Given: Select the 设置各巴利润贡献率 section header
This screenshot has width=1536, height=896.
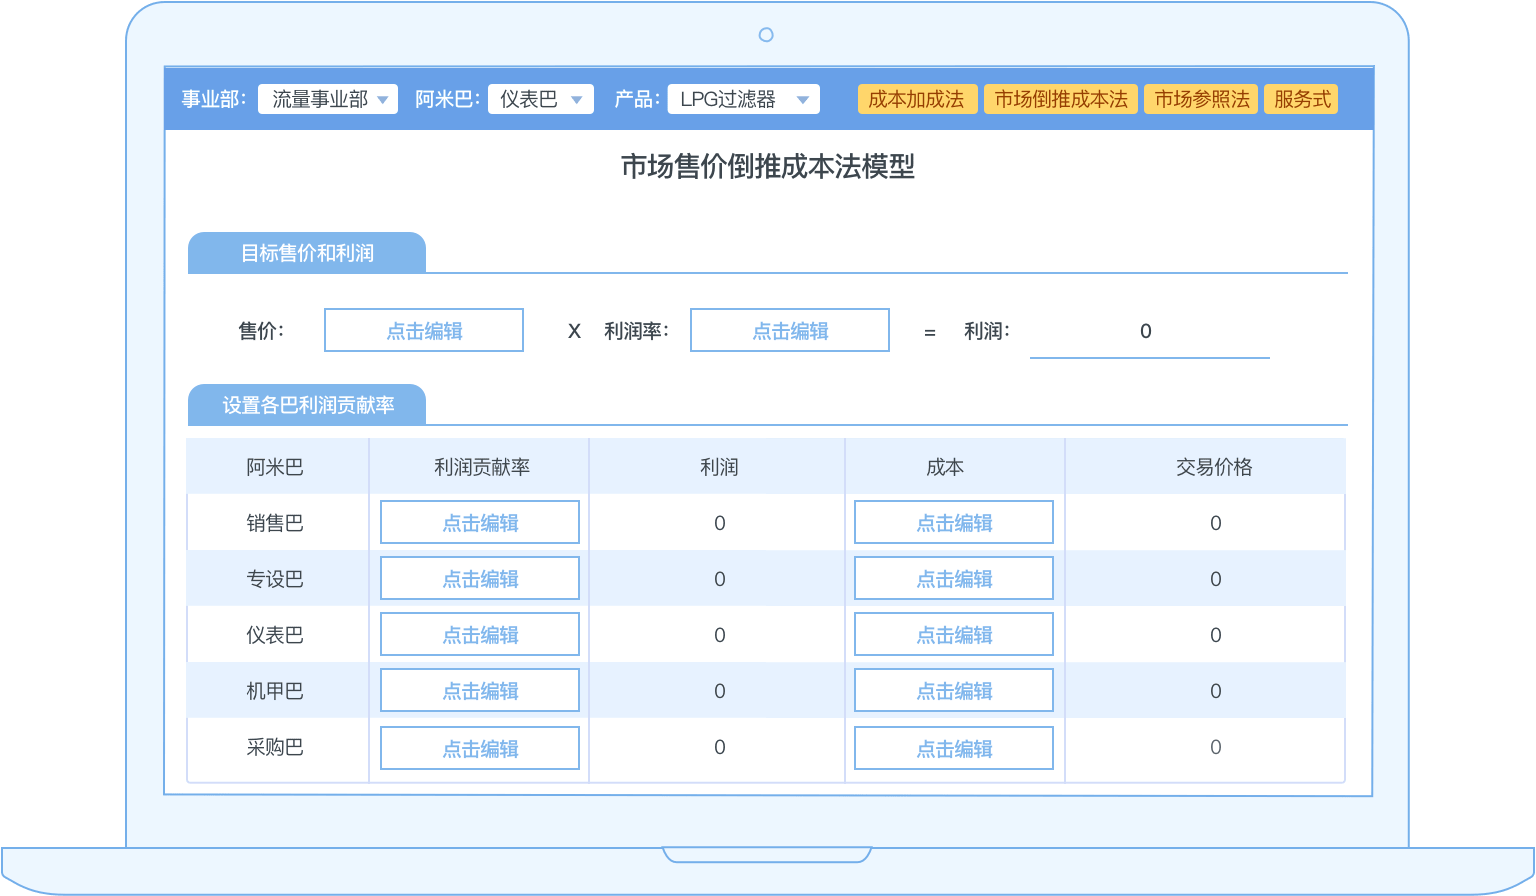Looking at the screenshot, I should [x=307, y=405].
